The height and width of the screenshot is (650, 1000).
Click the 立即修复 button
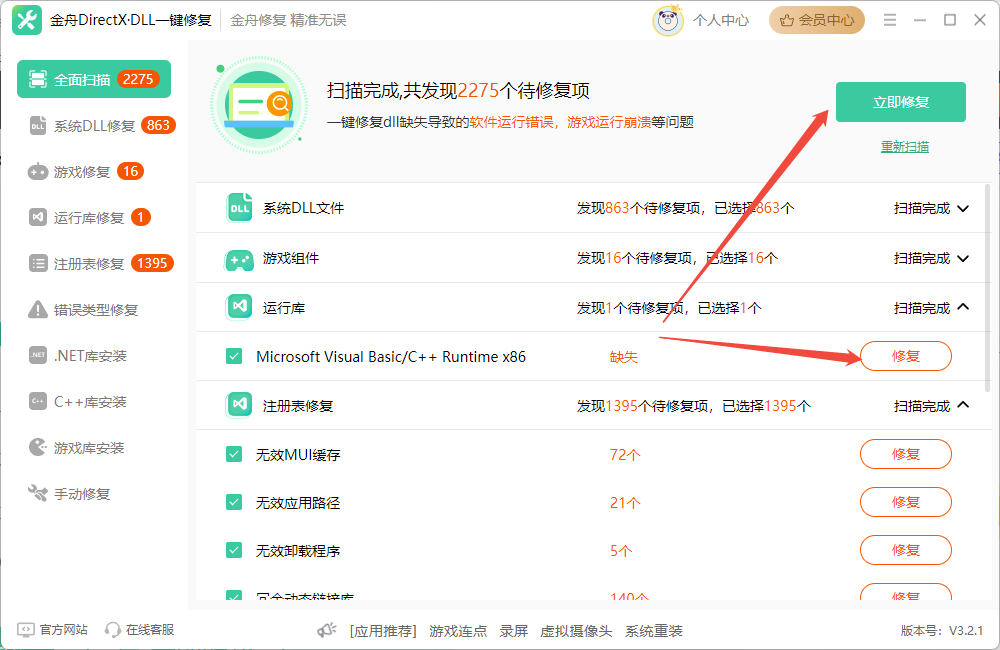tap(901, 102)
